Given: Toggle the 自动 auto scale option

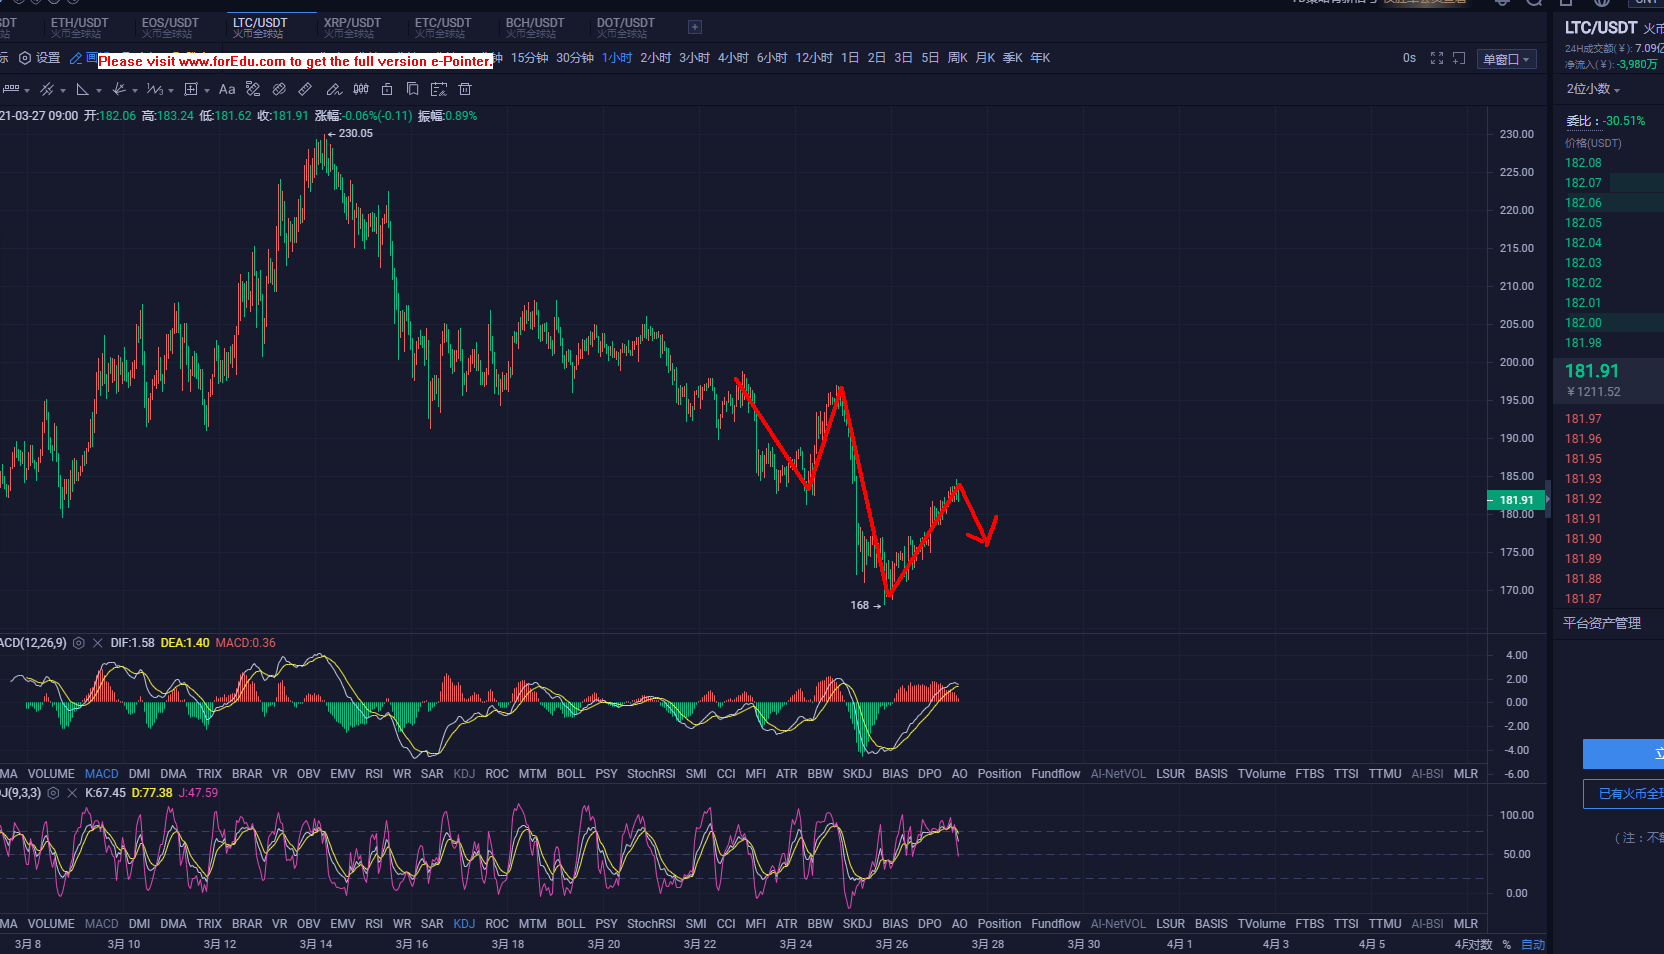Looking at the screenshot, I should coord(1532,944).
